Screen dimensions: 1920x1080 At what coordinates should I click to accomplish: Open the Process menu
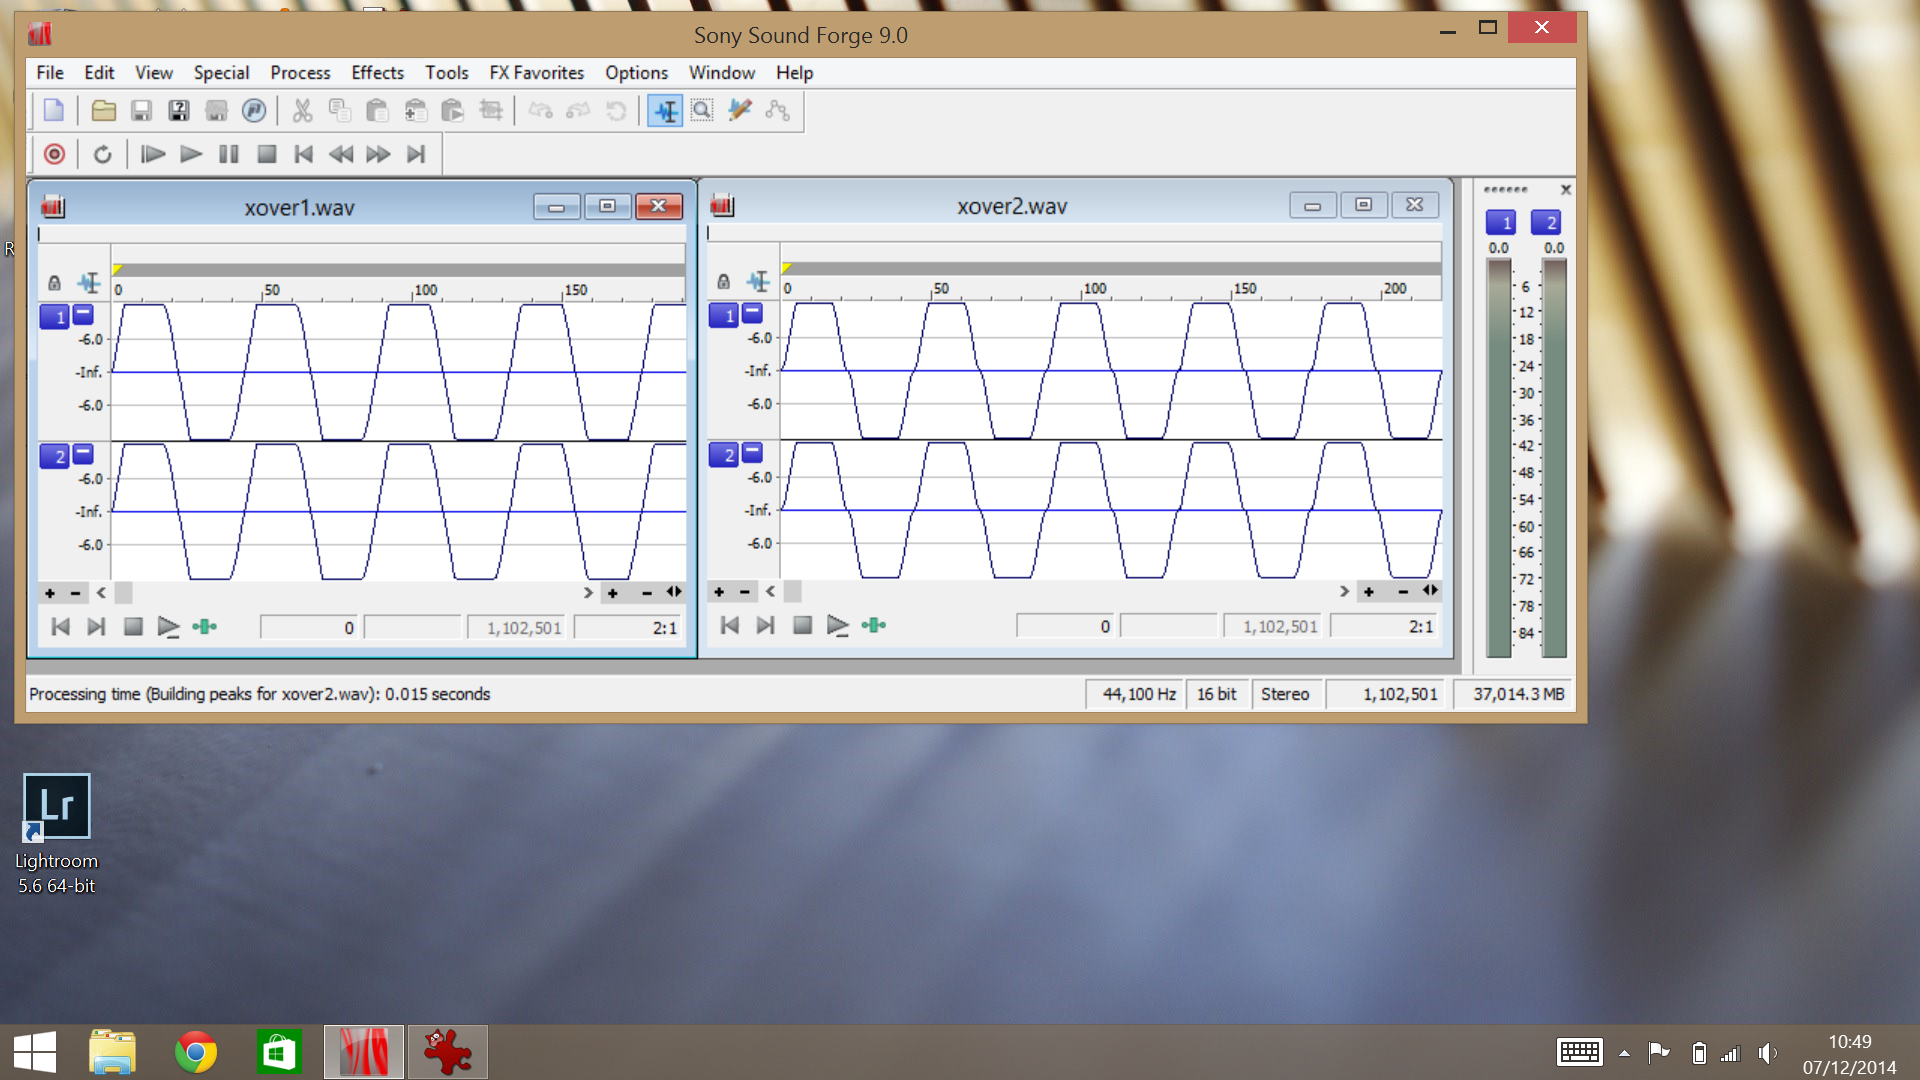300,73
